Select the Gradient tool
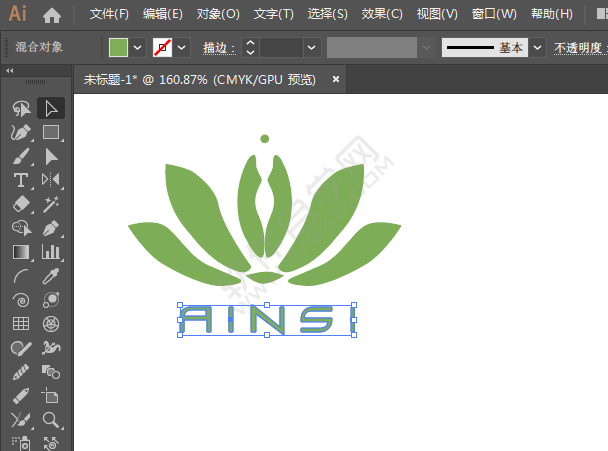This screenshot has height=451, width=608. click(21, 252)
